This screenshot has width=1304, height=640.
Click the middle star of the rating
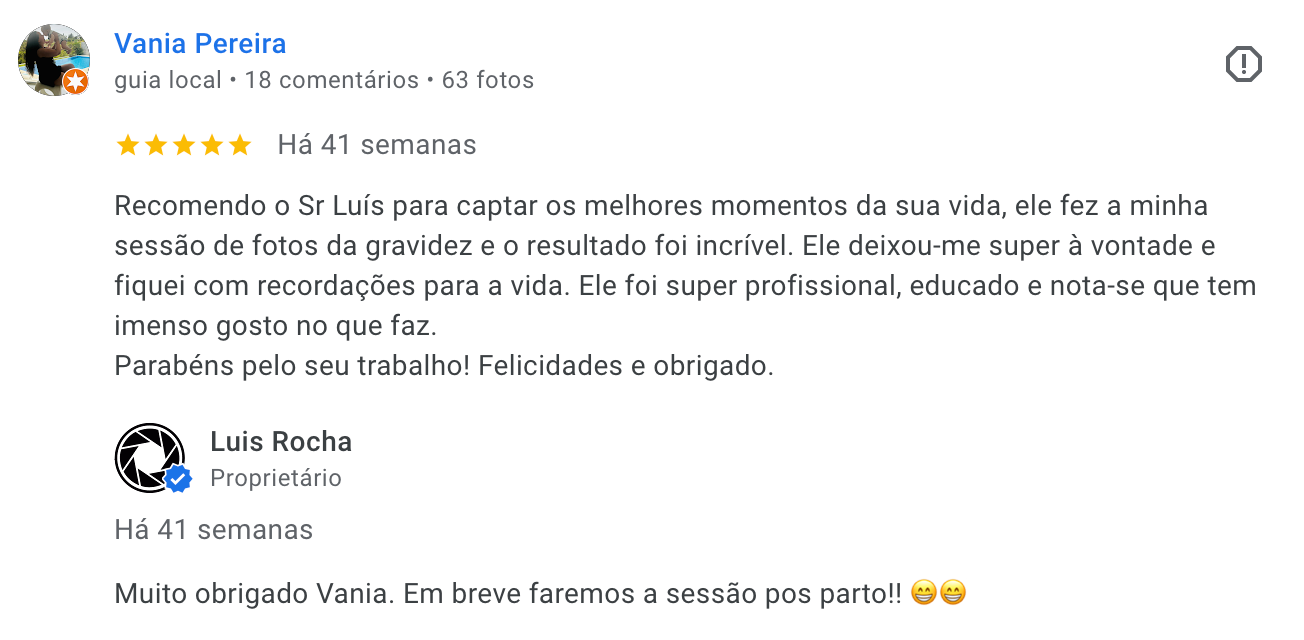pos(184,144)
